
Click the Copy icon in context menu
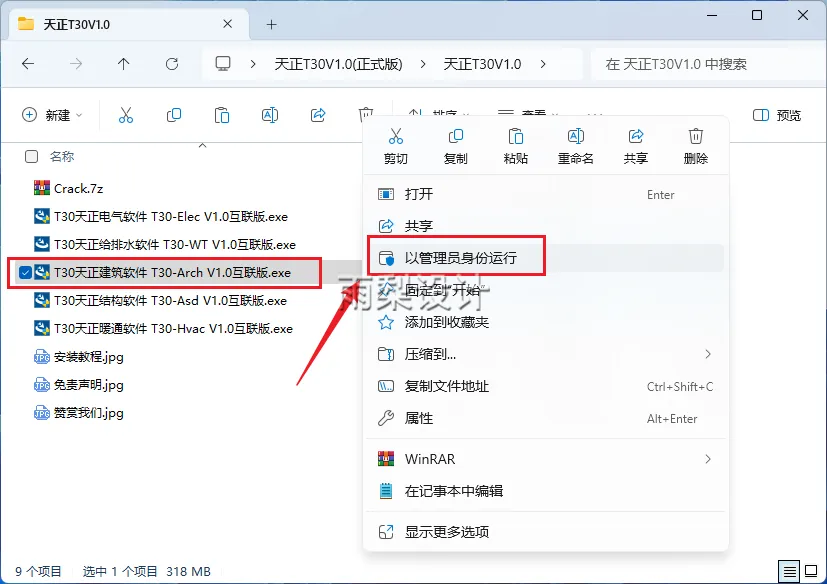pyautogui.click(x=456, y=136)
